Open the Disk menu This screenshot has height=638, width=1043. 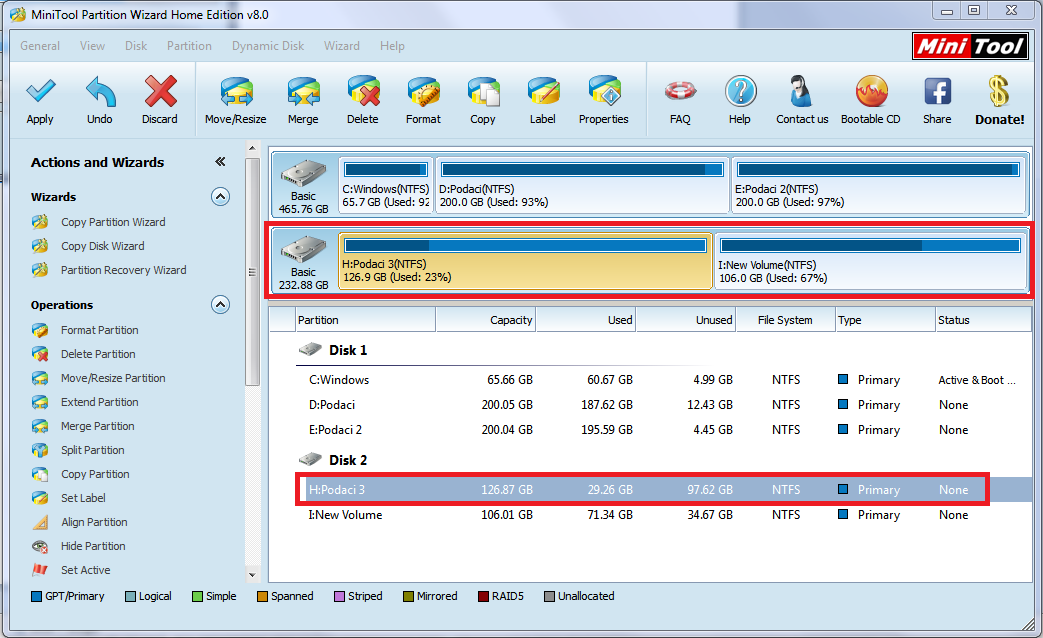tap(136, 46)
